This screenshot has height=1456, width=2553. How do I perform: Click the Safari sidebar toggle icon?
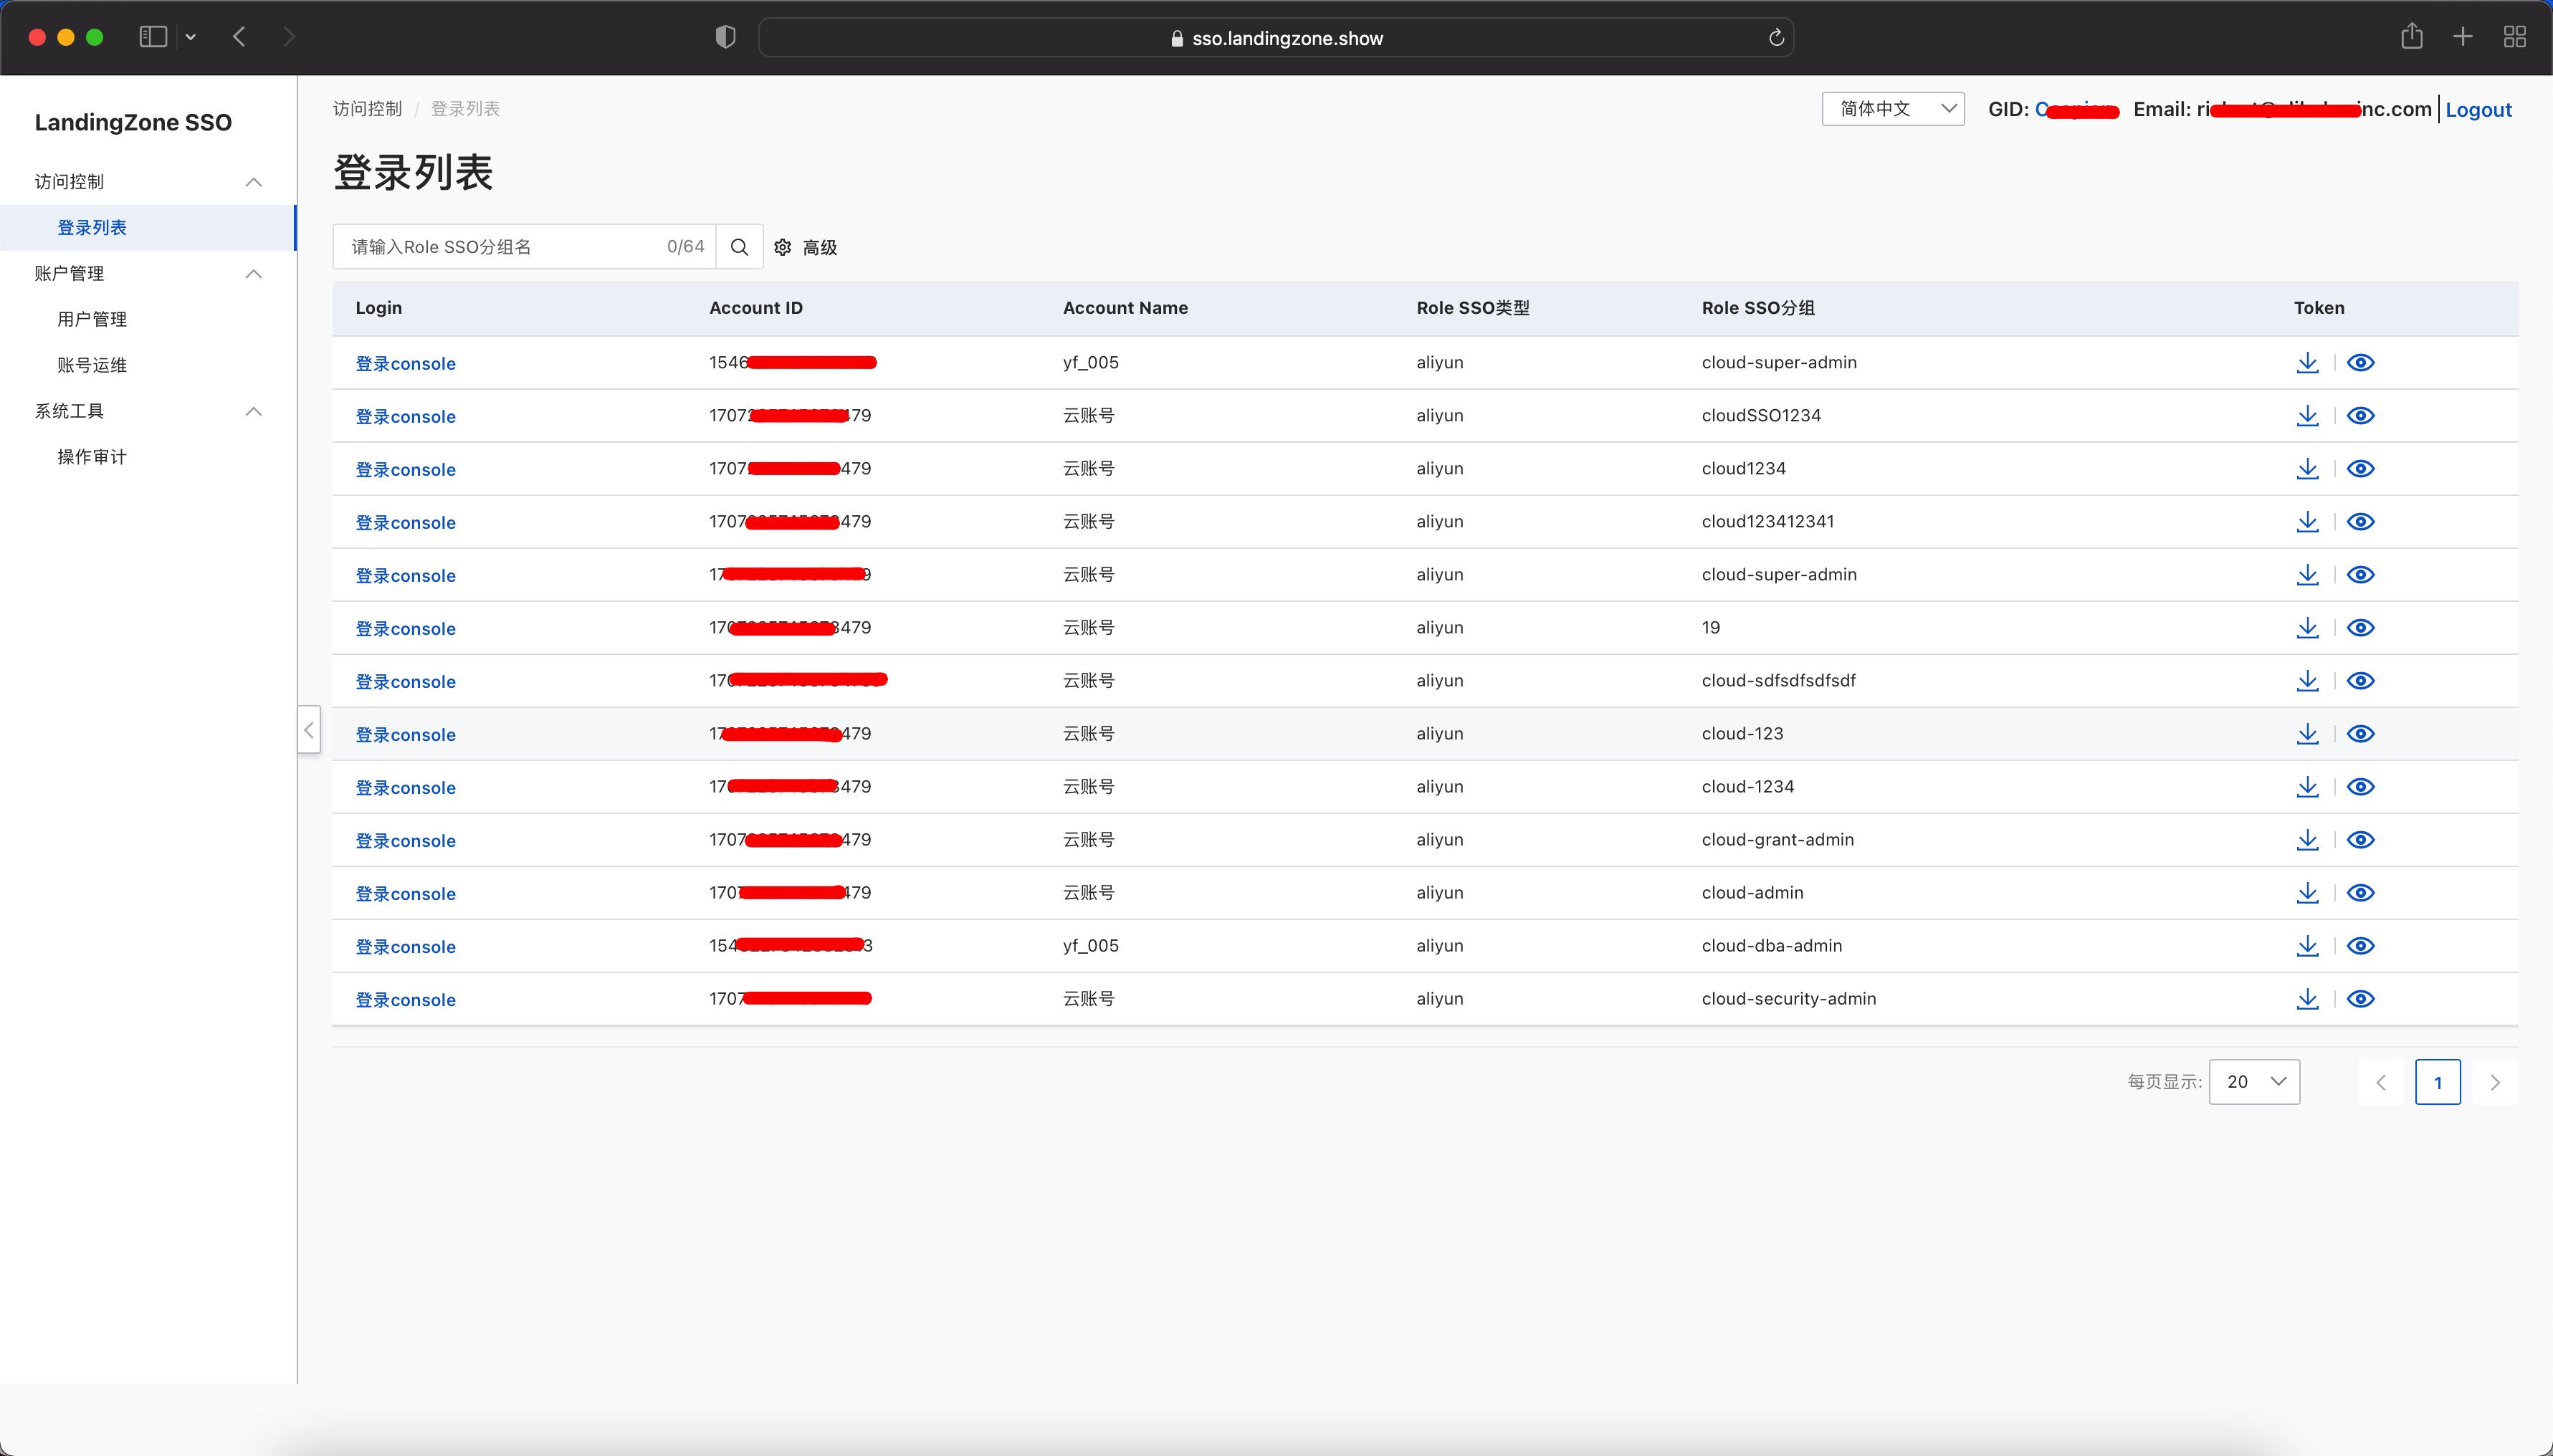(153, 37)
